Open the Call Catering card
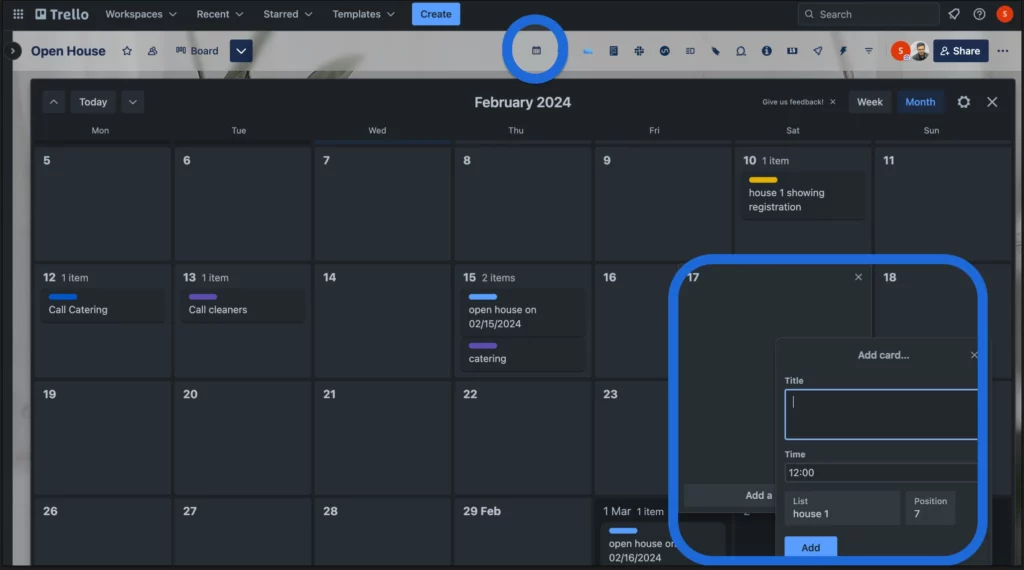Screen dimensions: 1024x570 [x=102, y=305]
